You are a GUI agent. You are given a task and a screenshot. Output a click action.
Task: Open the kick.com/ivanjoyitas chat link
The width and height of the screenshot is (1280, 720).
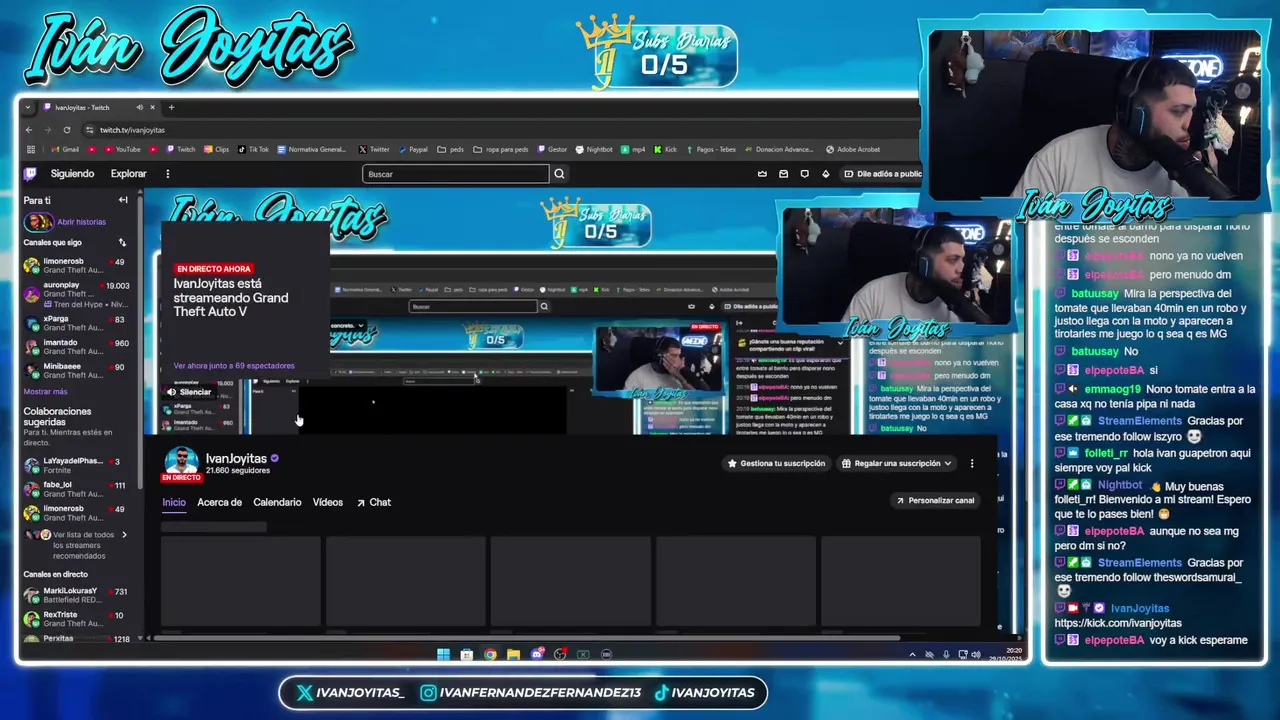pos(1118,623)
